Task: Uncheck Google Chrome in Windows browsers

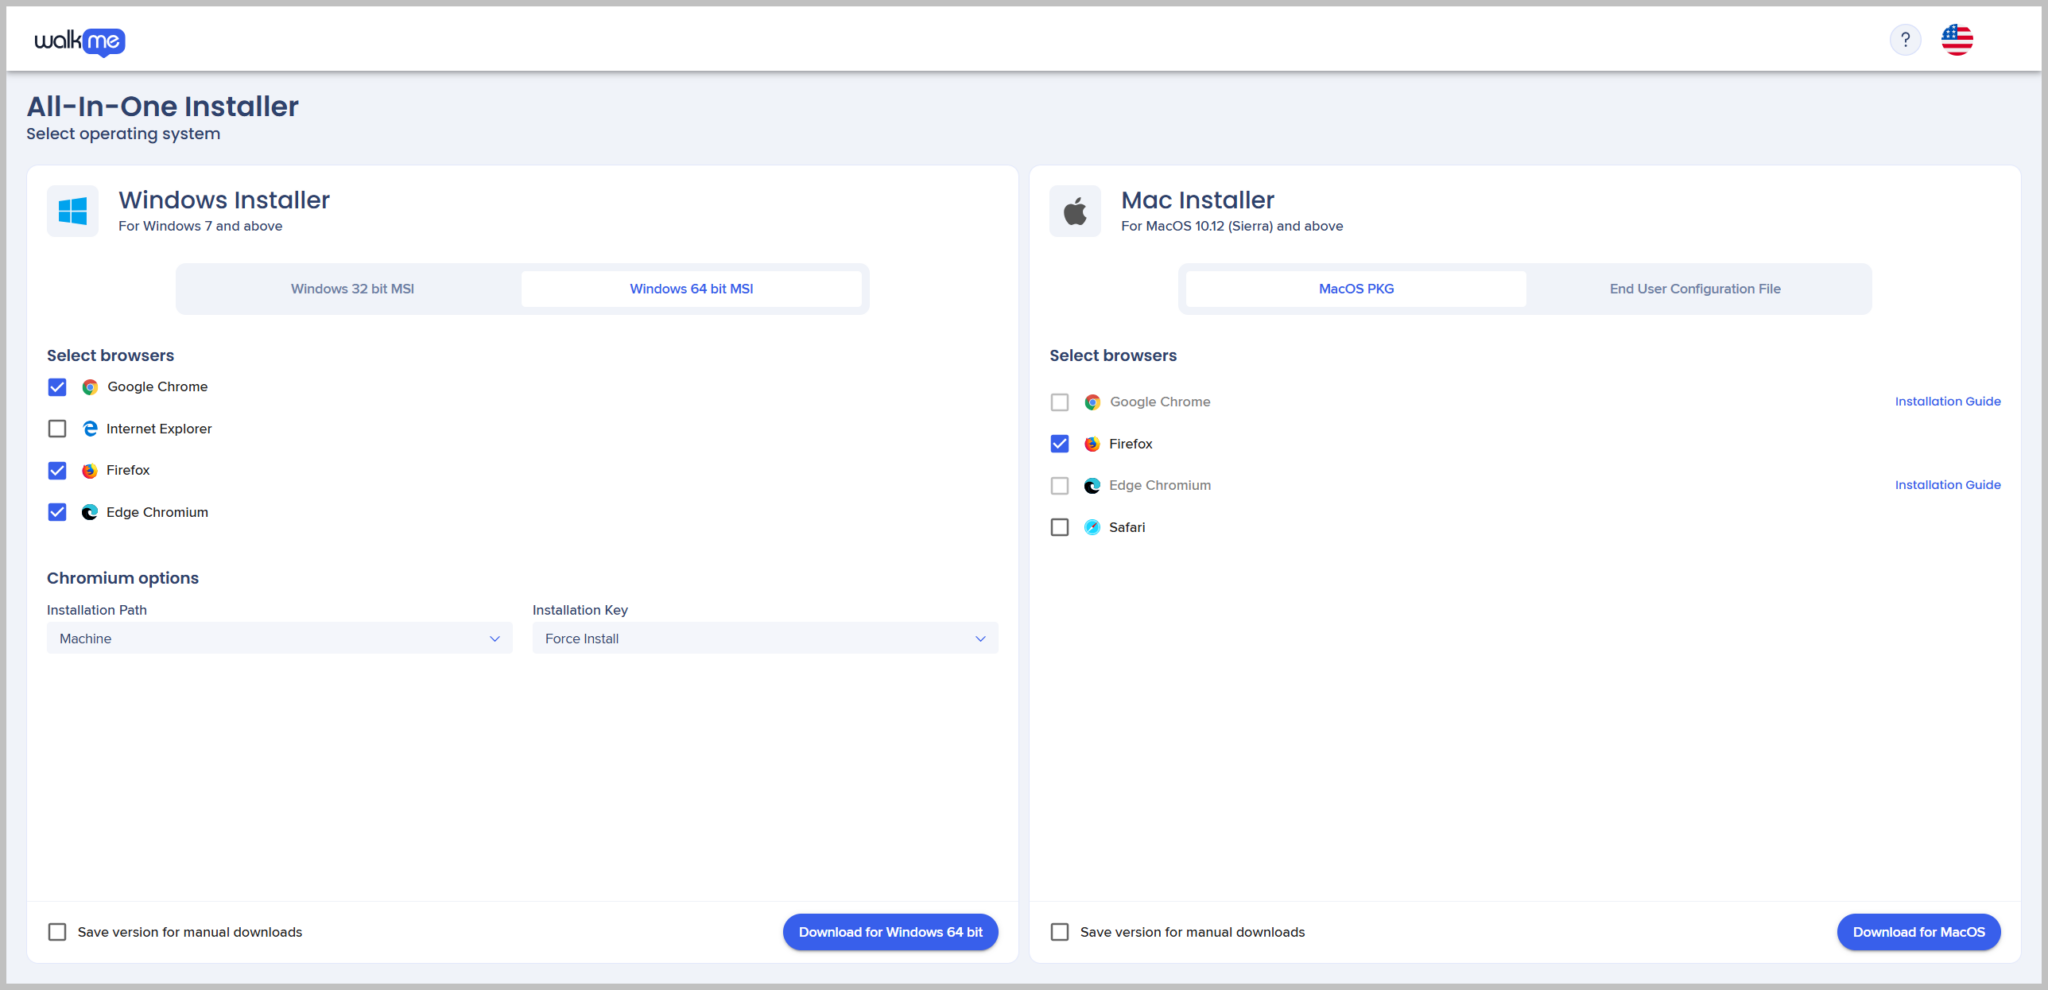Action: point(57,387)
